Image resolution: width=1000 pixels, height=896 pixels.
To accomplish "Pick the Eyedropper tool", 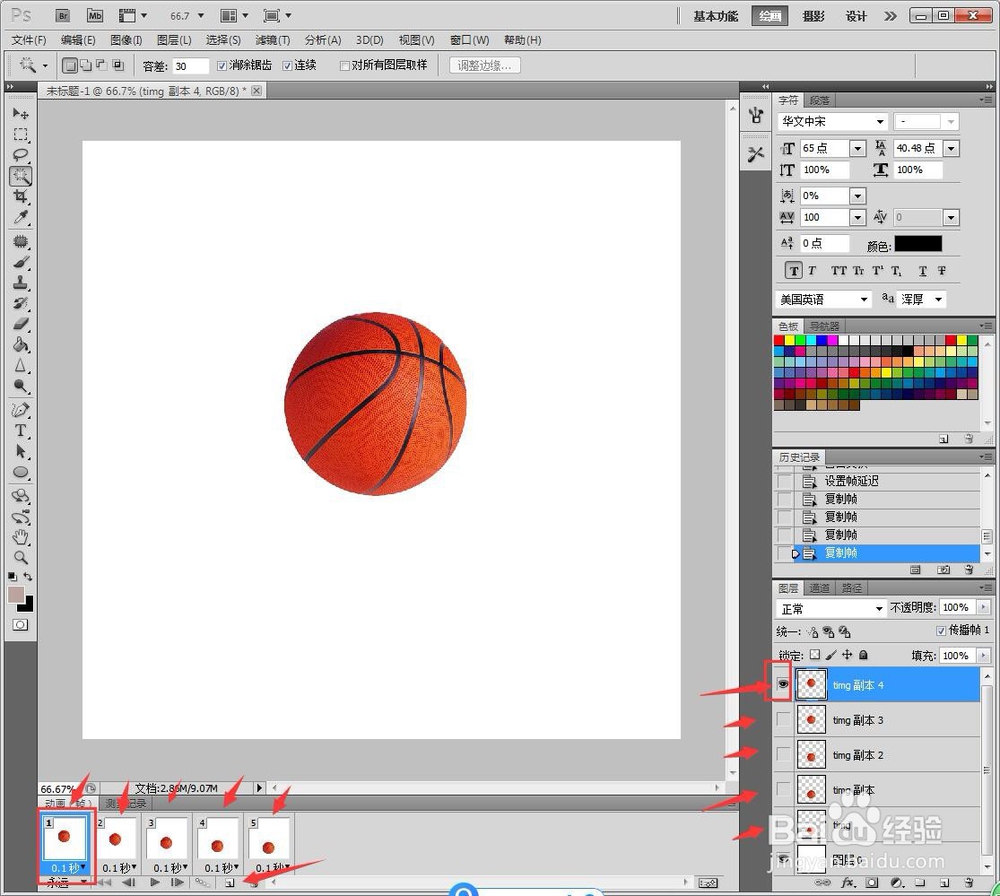I will [x=20, y=218].
